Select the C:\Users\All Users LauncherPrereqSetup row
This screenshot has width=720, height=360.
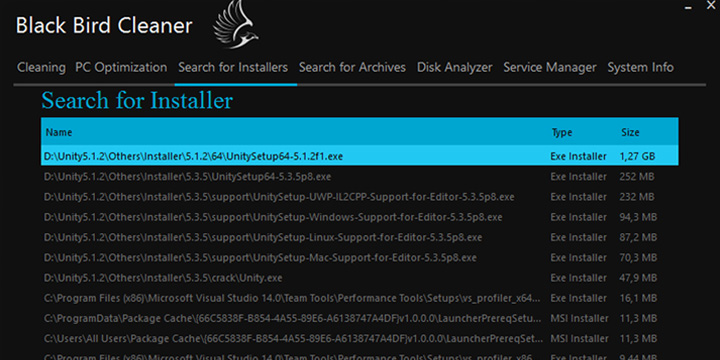click(360, 338)
